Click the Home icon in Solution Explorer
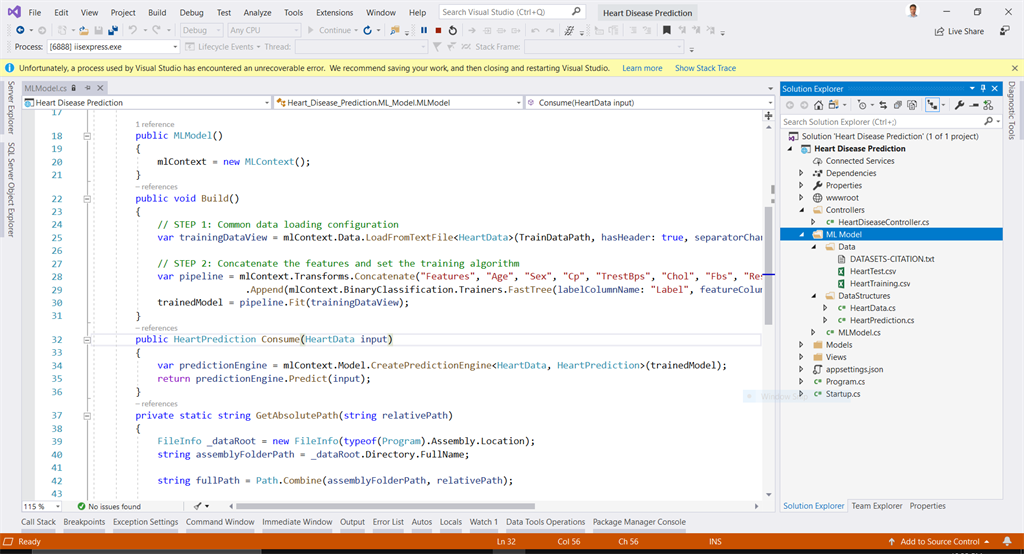The height and width of the screenshot is (554, 1024). pos(818,105)
